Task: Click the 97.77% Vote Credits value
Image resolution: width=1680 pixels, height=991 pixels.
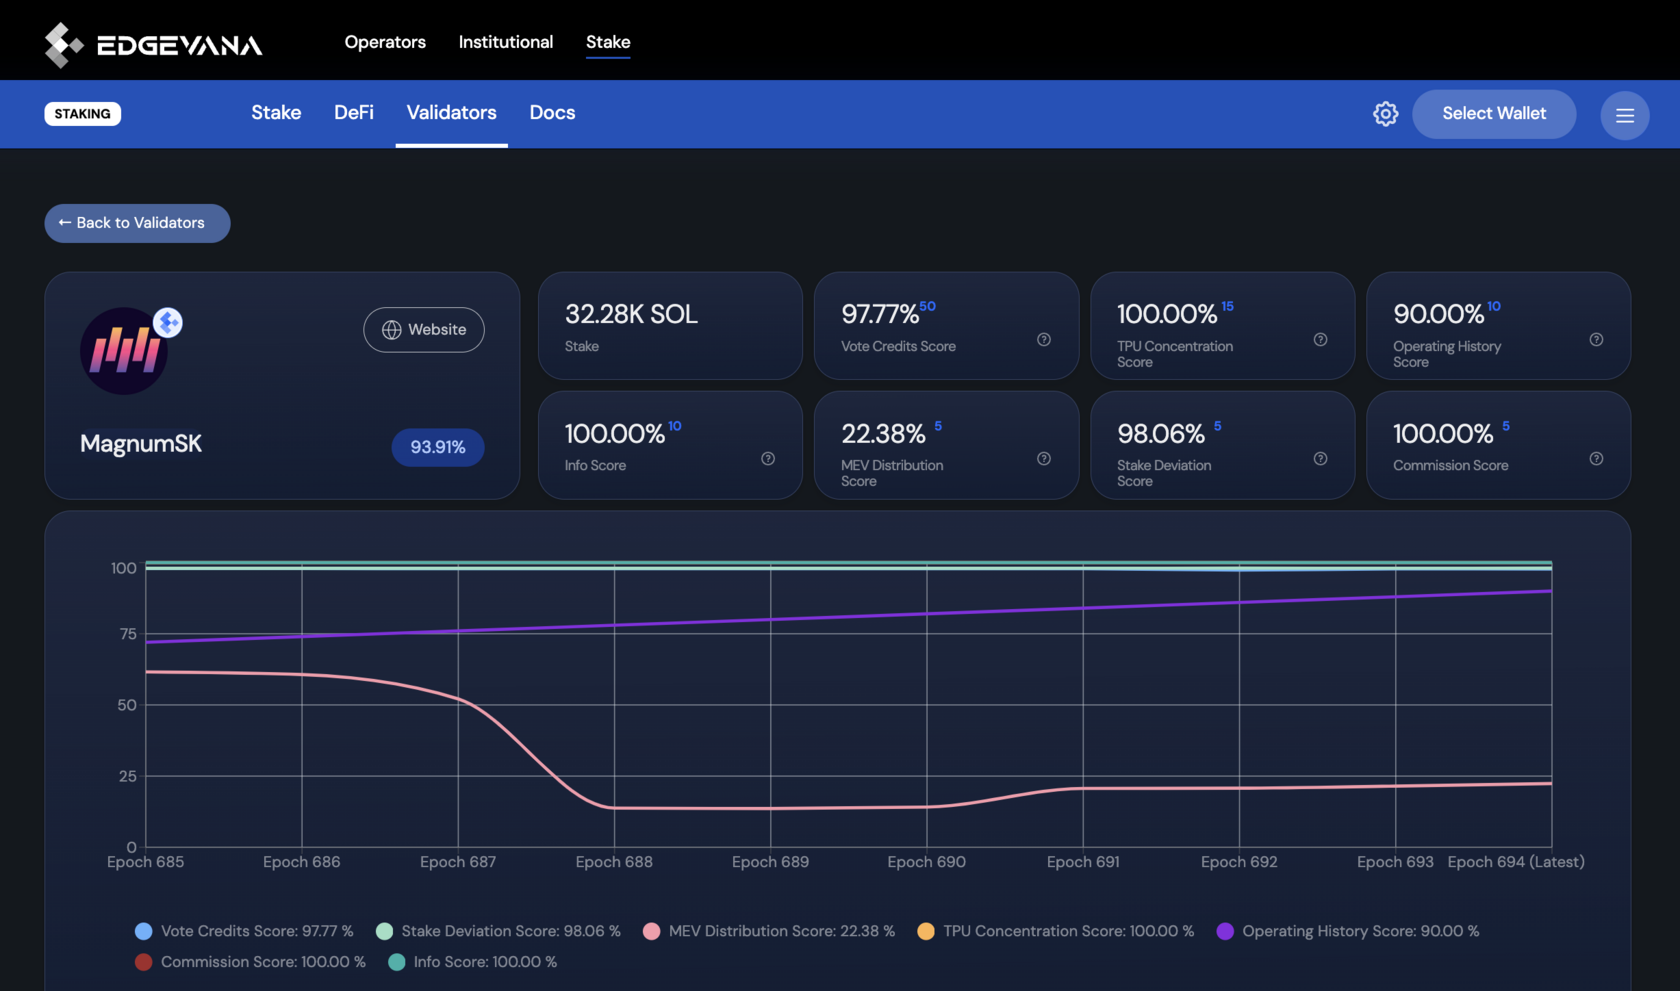Action: 880,314
